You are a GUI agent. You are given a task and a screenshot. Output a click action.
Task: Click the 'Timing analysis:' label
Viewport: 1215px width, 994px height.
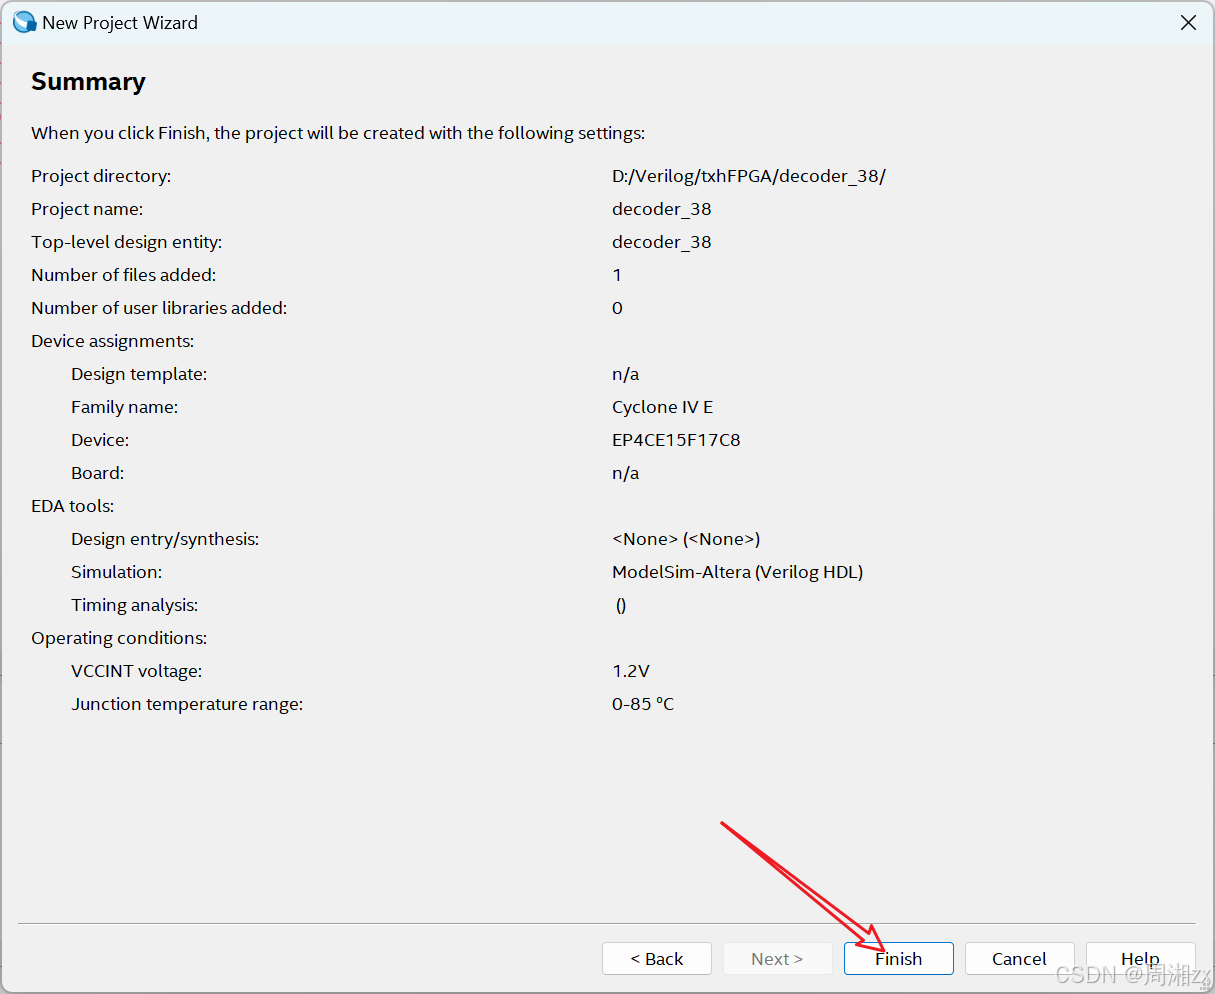tap(135, 605)
